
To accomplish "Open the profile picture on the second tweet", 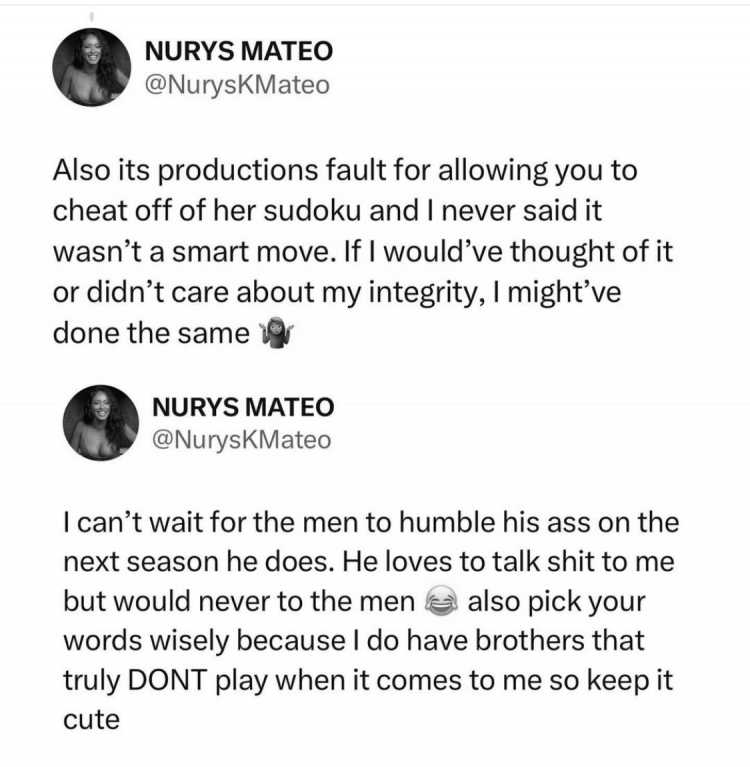I will (x=101, y=423).
